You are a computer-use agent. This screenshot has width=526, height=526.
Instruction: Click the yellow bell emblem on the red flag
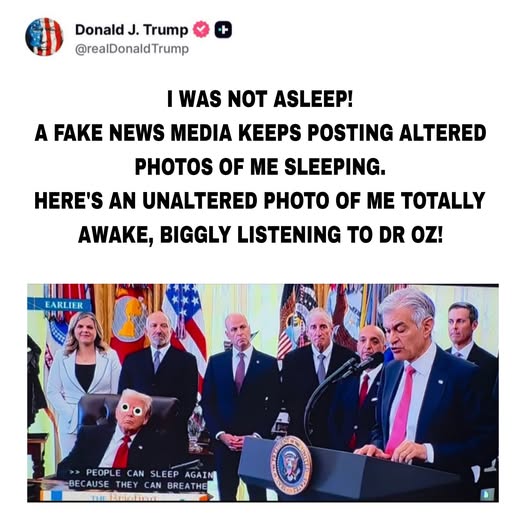pyautogui.click(x=128, y=318)
